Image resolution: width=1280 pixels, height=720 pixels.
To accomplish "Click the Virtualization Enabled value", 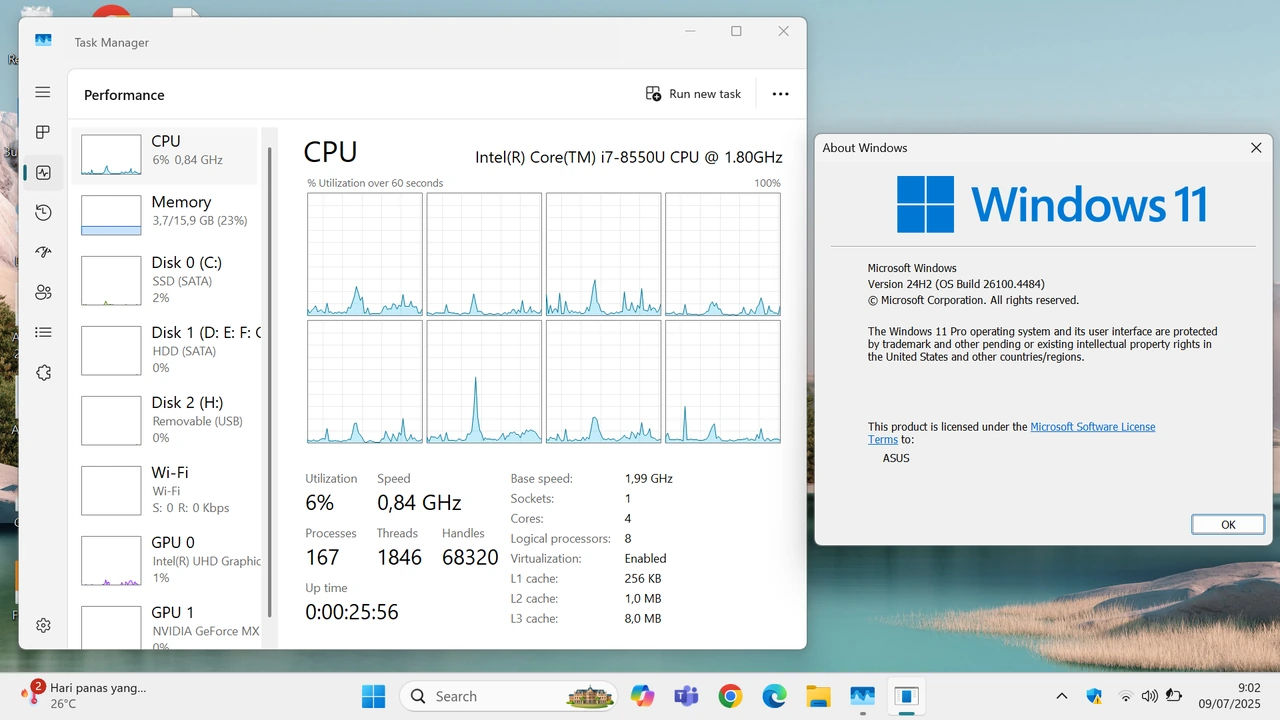I will [645, 559].
